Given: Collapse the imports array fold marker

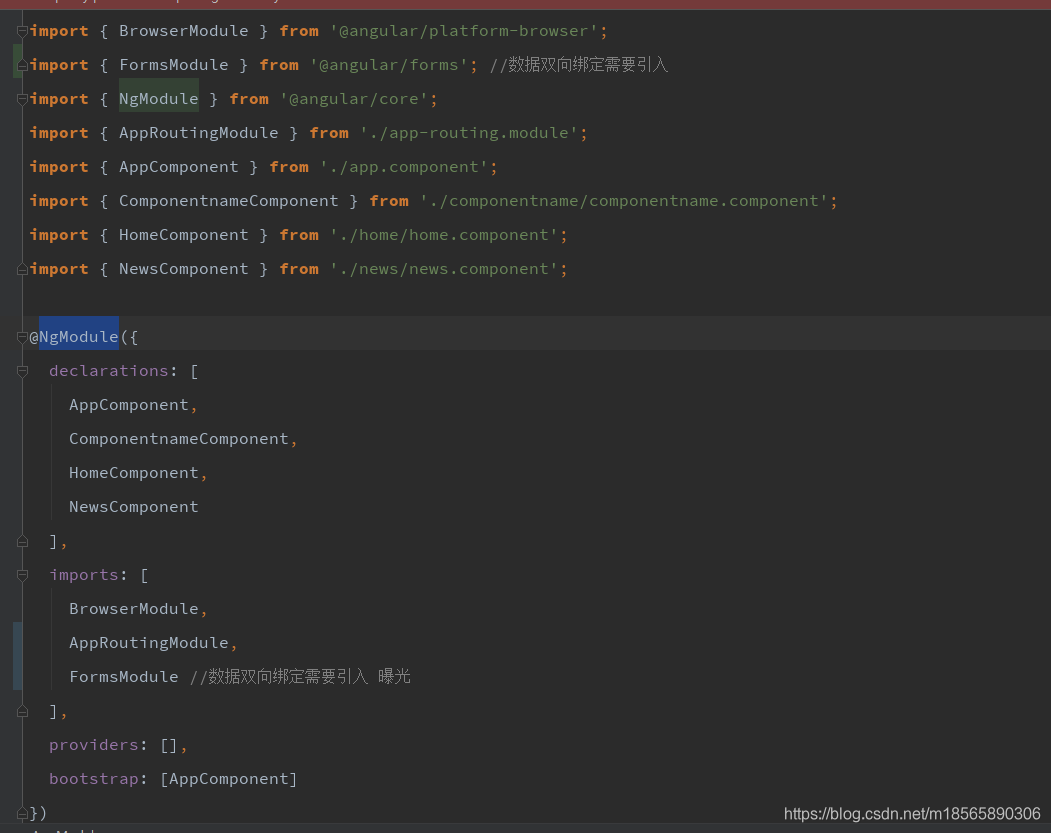Looking at the screenshot, I should point(22,575).
